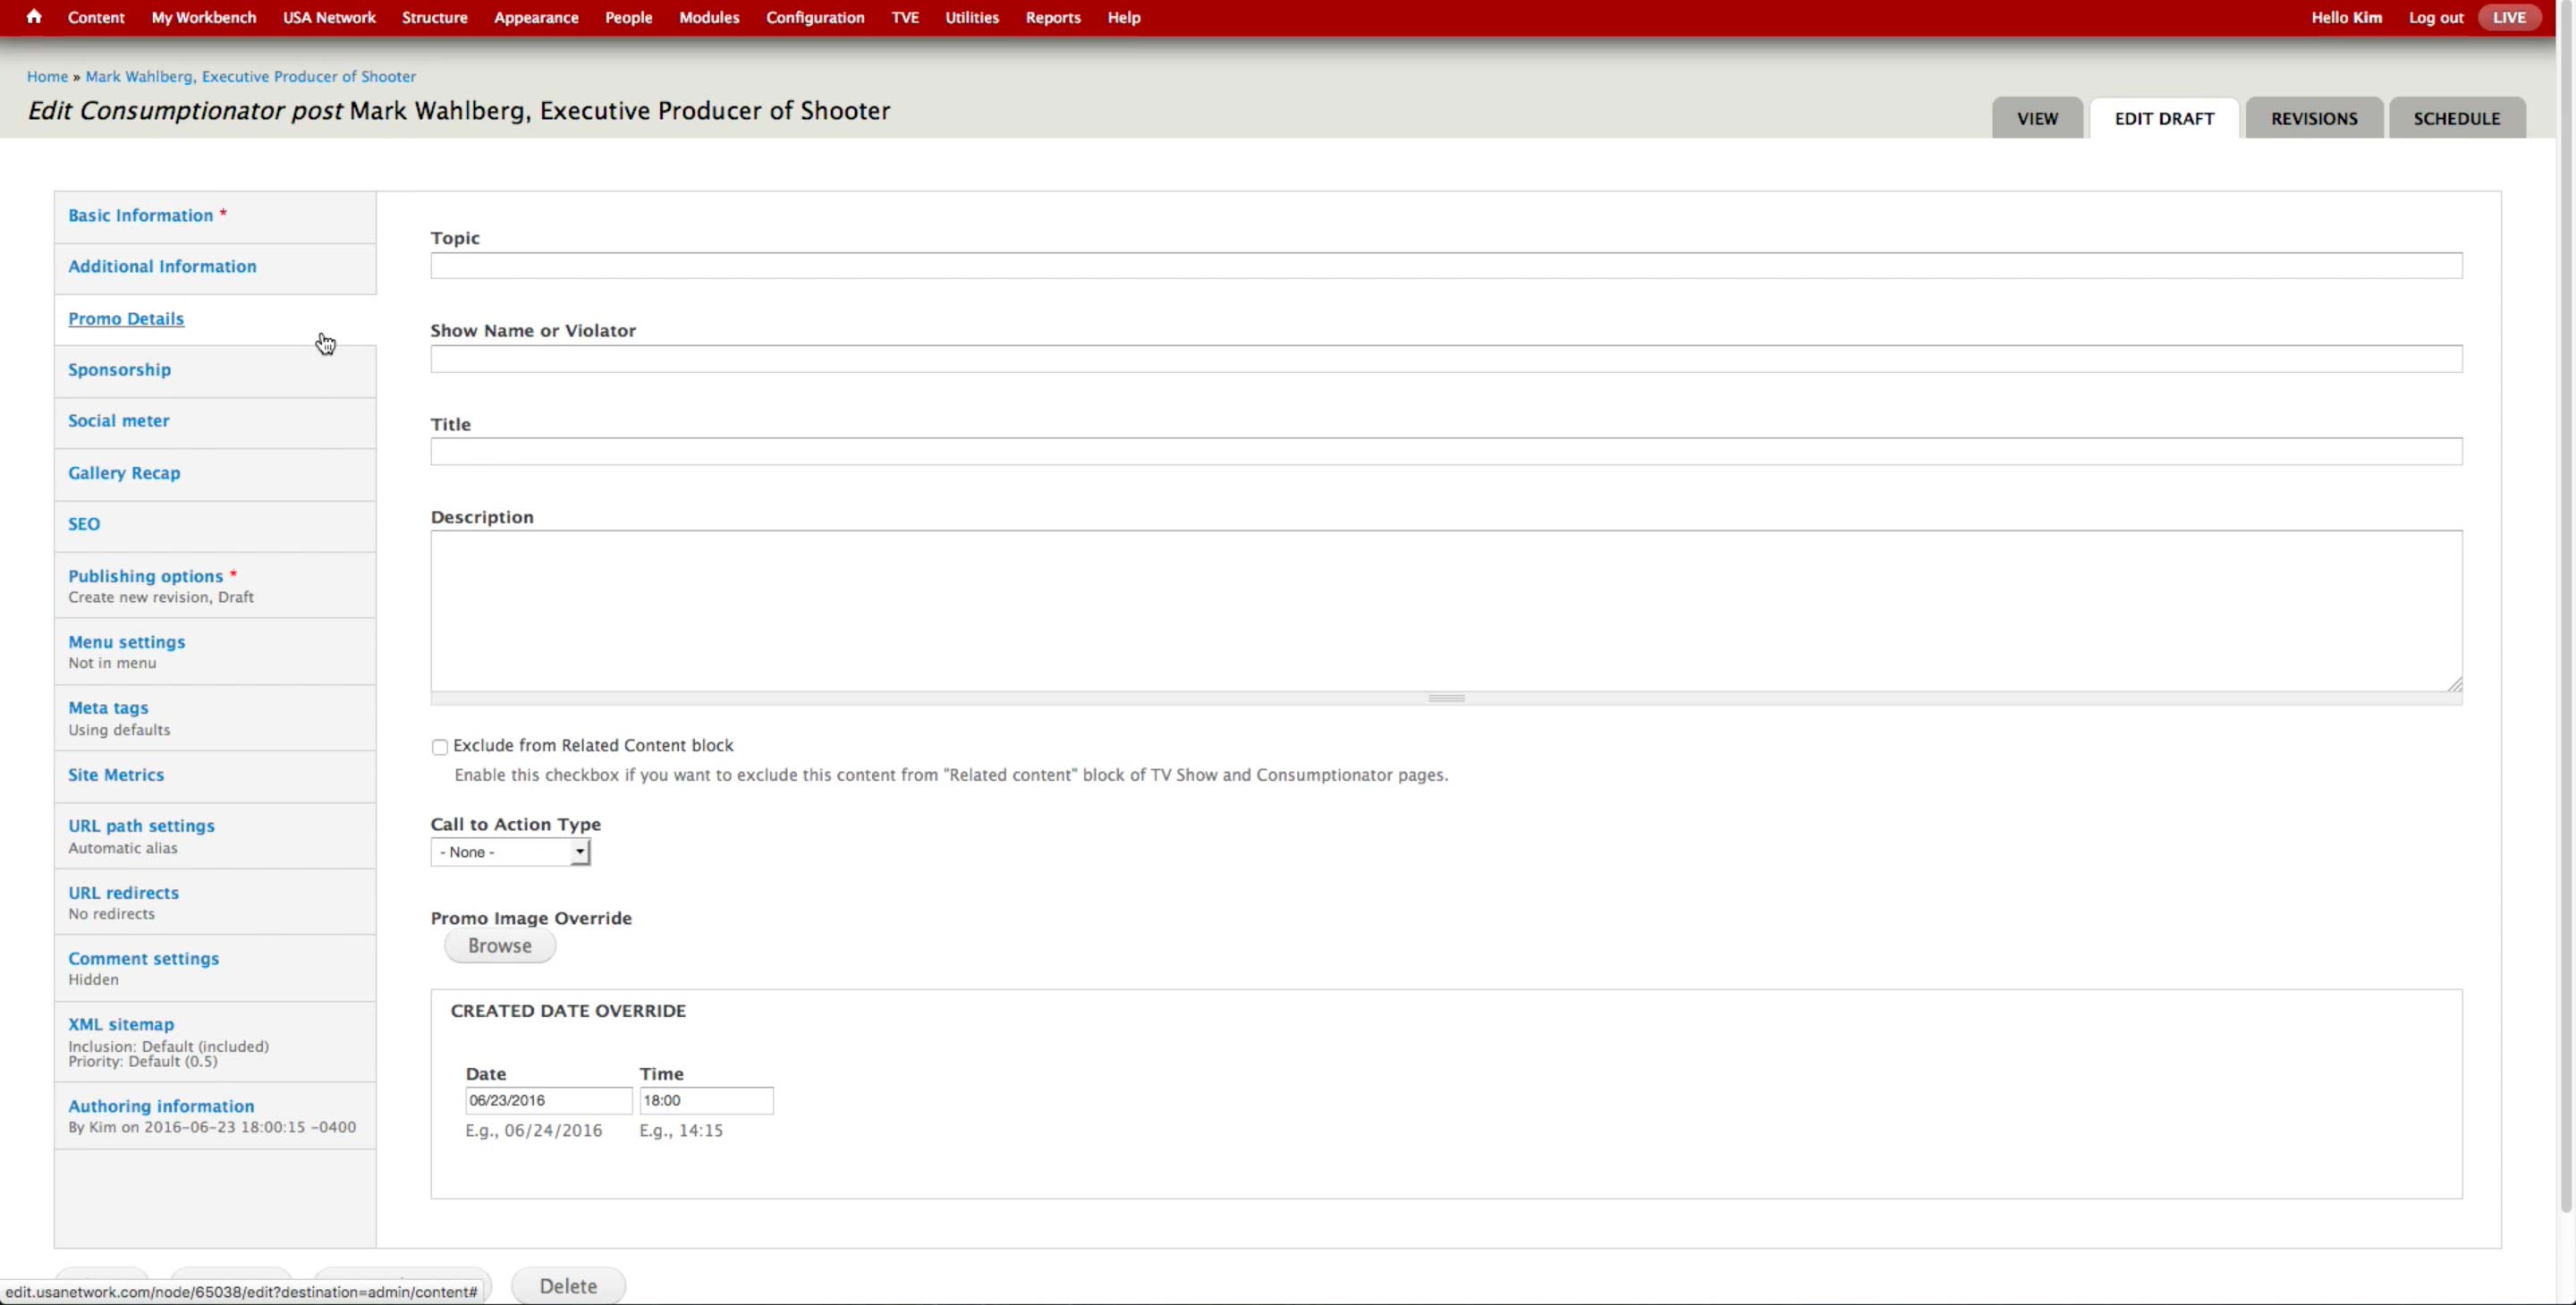Open the Configuration admin menu
Viewport: 2576px width, 1305px height.
coord(814,17)
